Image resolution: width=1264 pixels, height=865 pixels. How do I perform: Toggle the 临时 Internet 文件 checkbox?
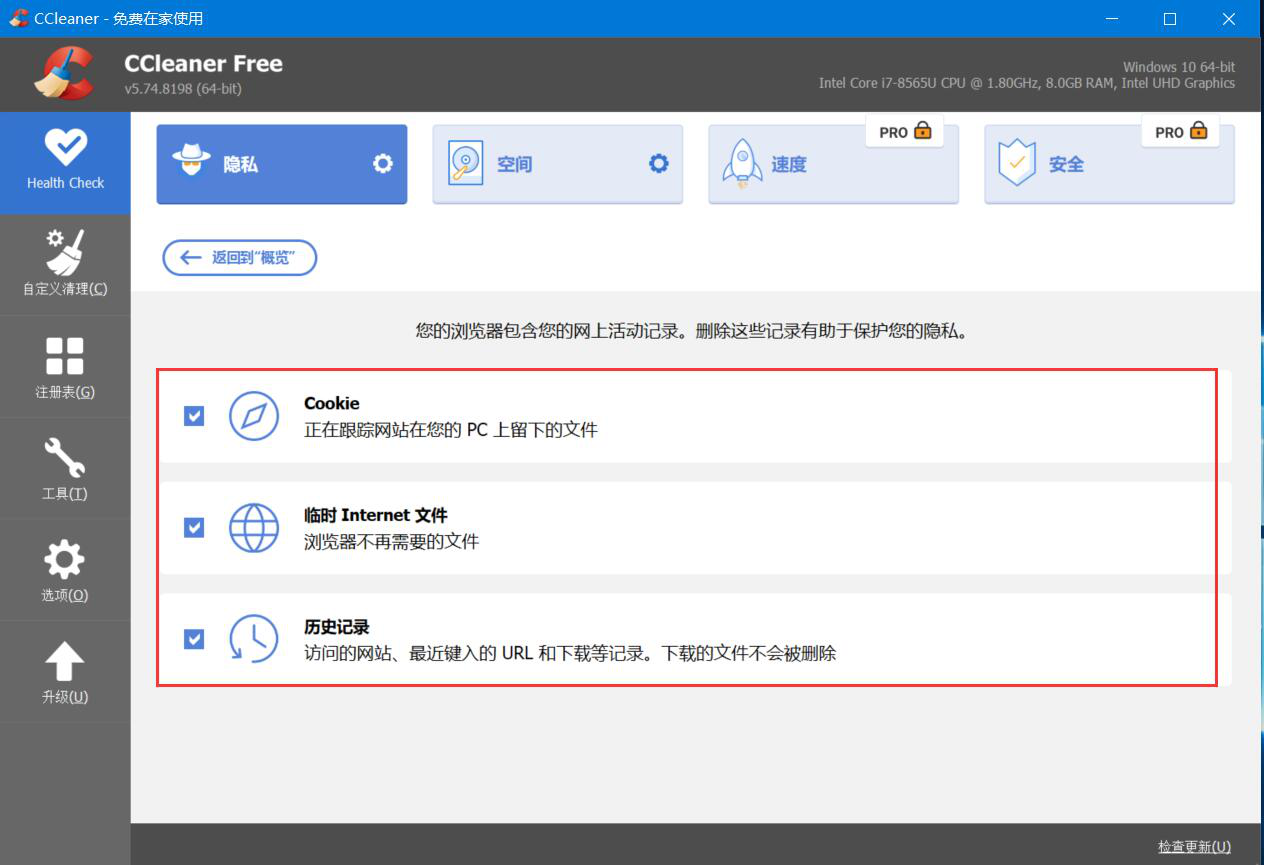point(194,528)
